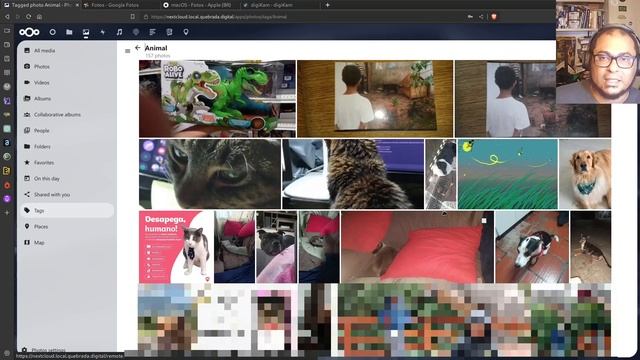Select Photos in the sidebar

67,67
